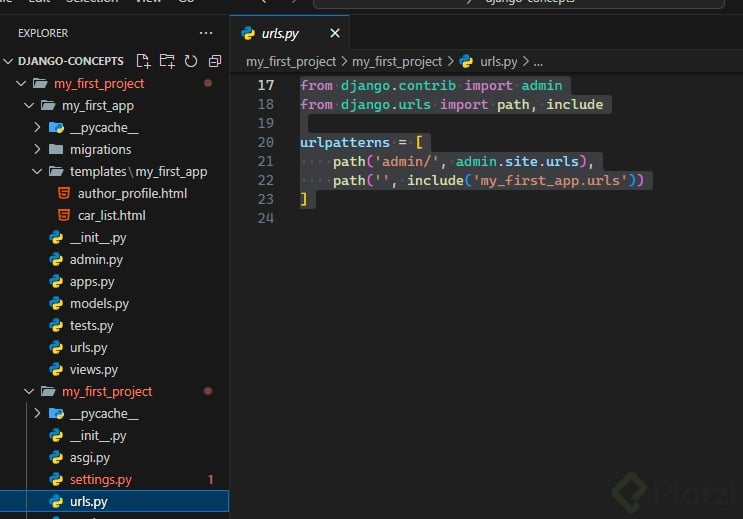
Task: Open the Explorer more actions menu
Action: (x=206, y=33)
